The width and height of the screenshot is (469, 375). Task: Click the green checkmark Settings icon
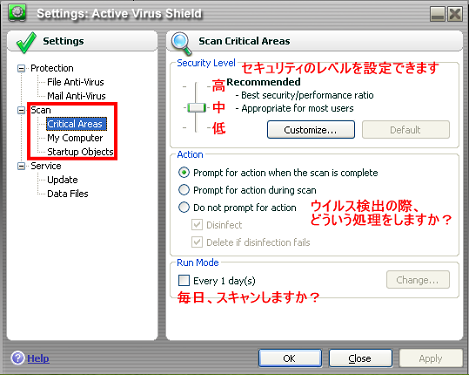(26, 42)
